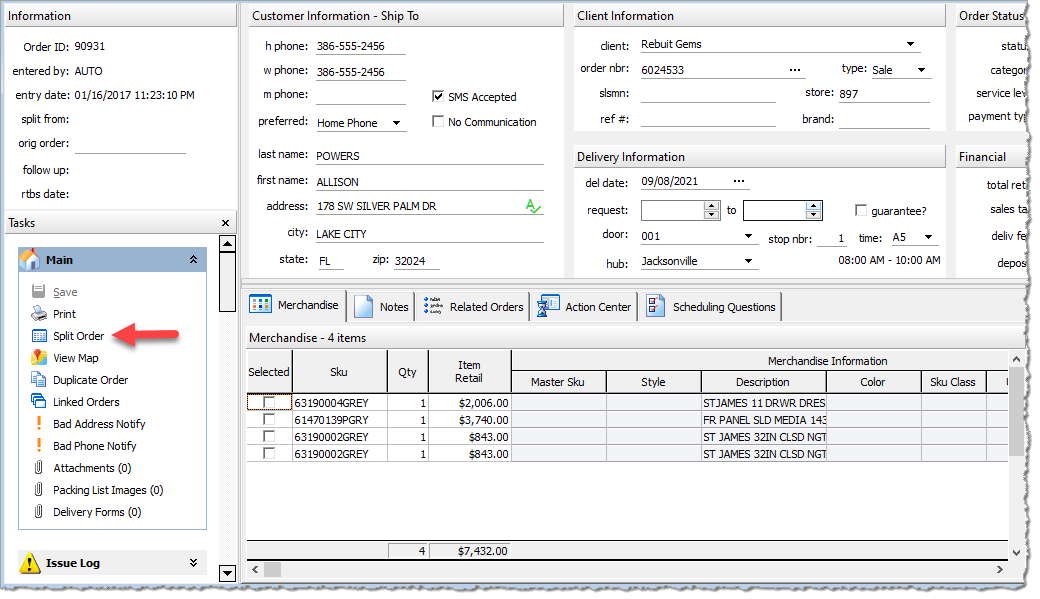
Task: Click the merchandise horizontal scrollbar thumb
Action: tap(273, 569)
